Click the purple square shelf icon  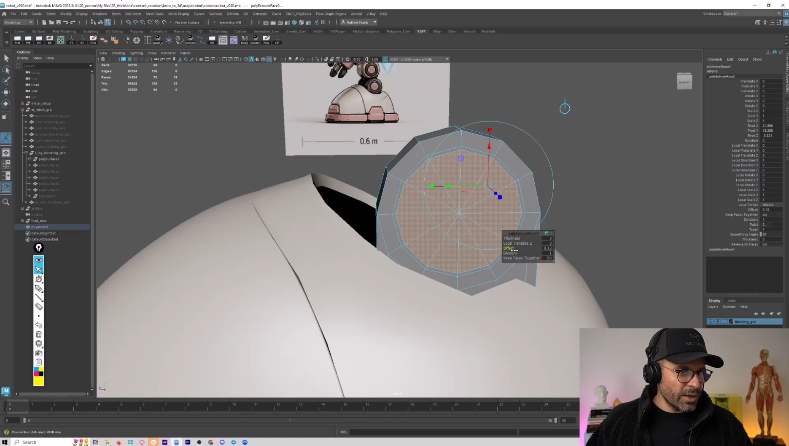coord(233,40)
